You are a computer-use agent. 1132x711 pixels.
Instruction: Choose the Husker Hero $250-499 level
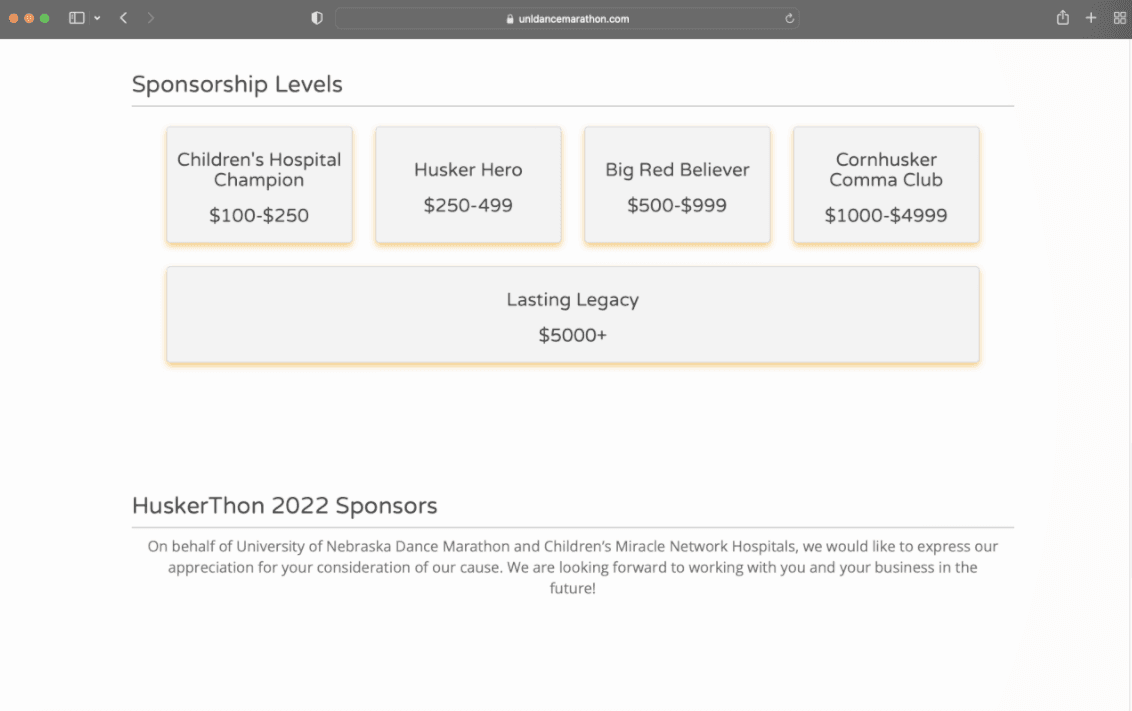(468, 185)
